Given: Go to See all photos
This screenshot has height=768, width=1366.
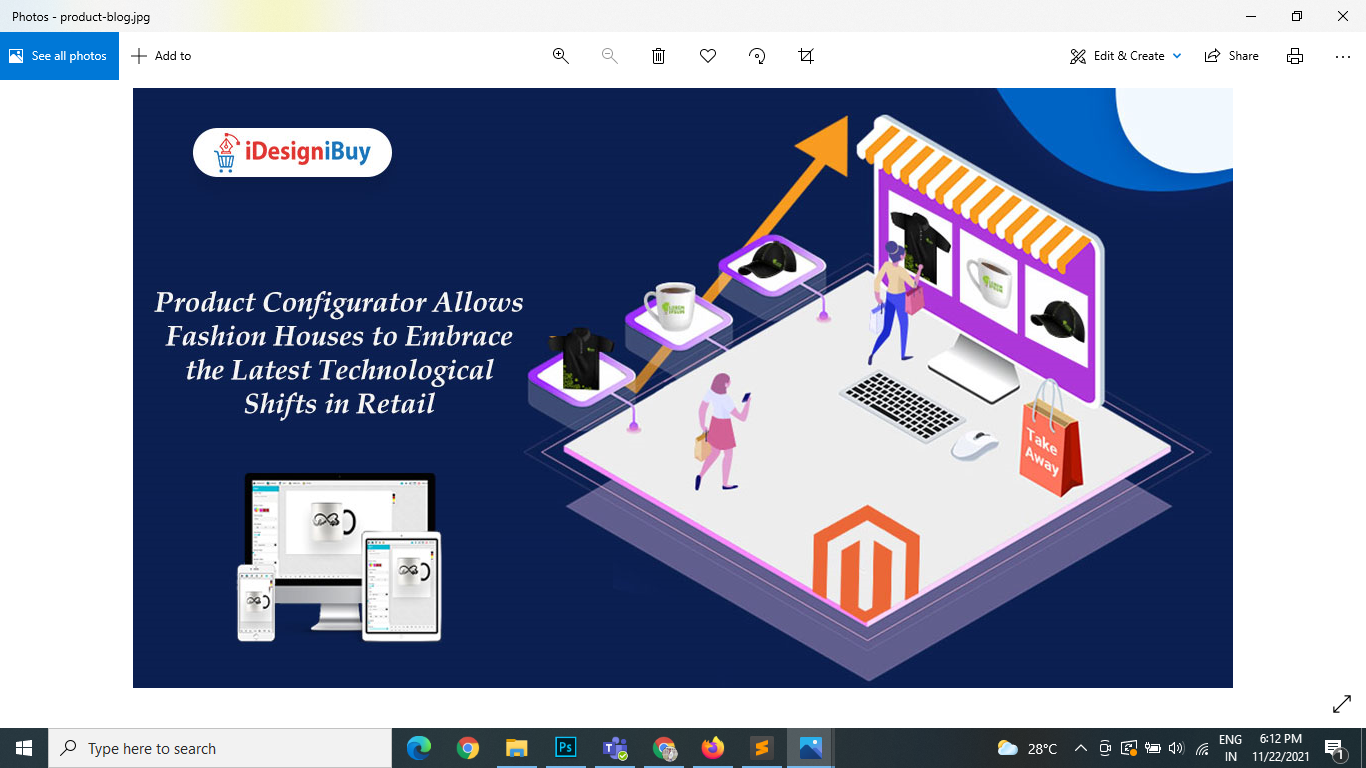Looking at the screenshot, I should coord(59,56).
